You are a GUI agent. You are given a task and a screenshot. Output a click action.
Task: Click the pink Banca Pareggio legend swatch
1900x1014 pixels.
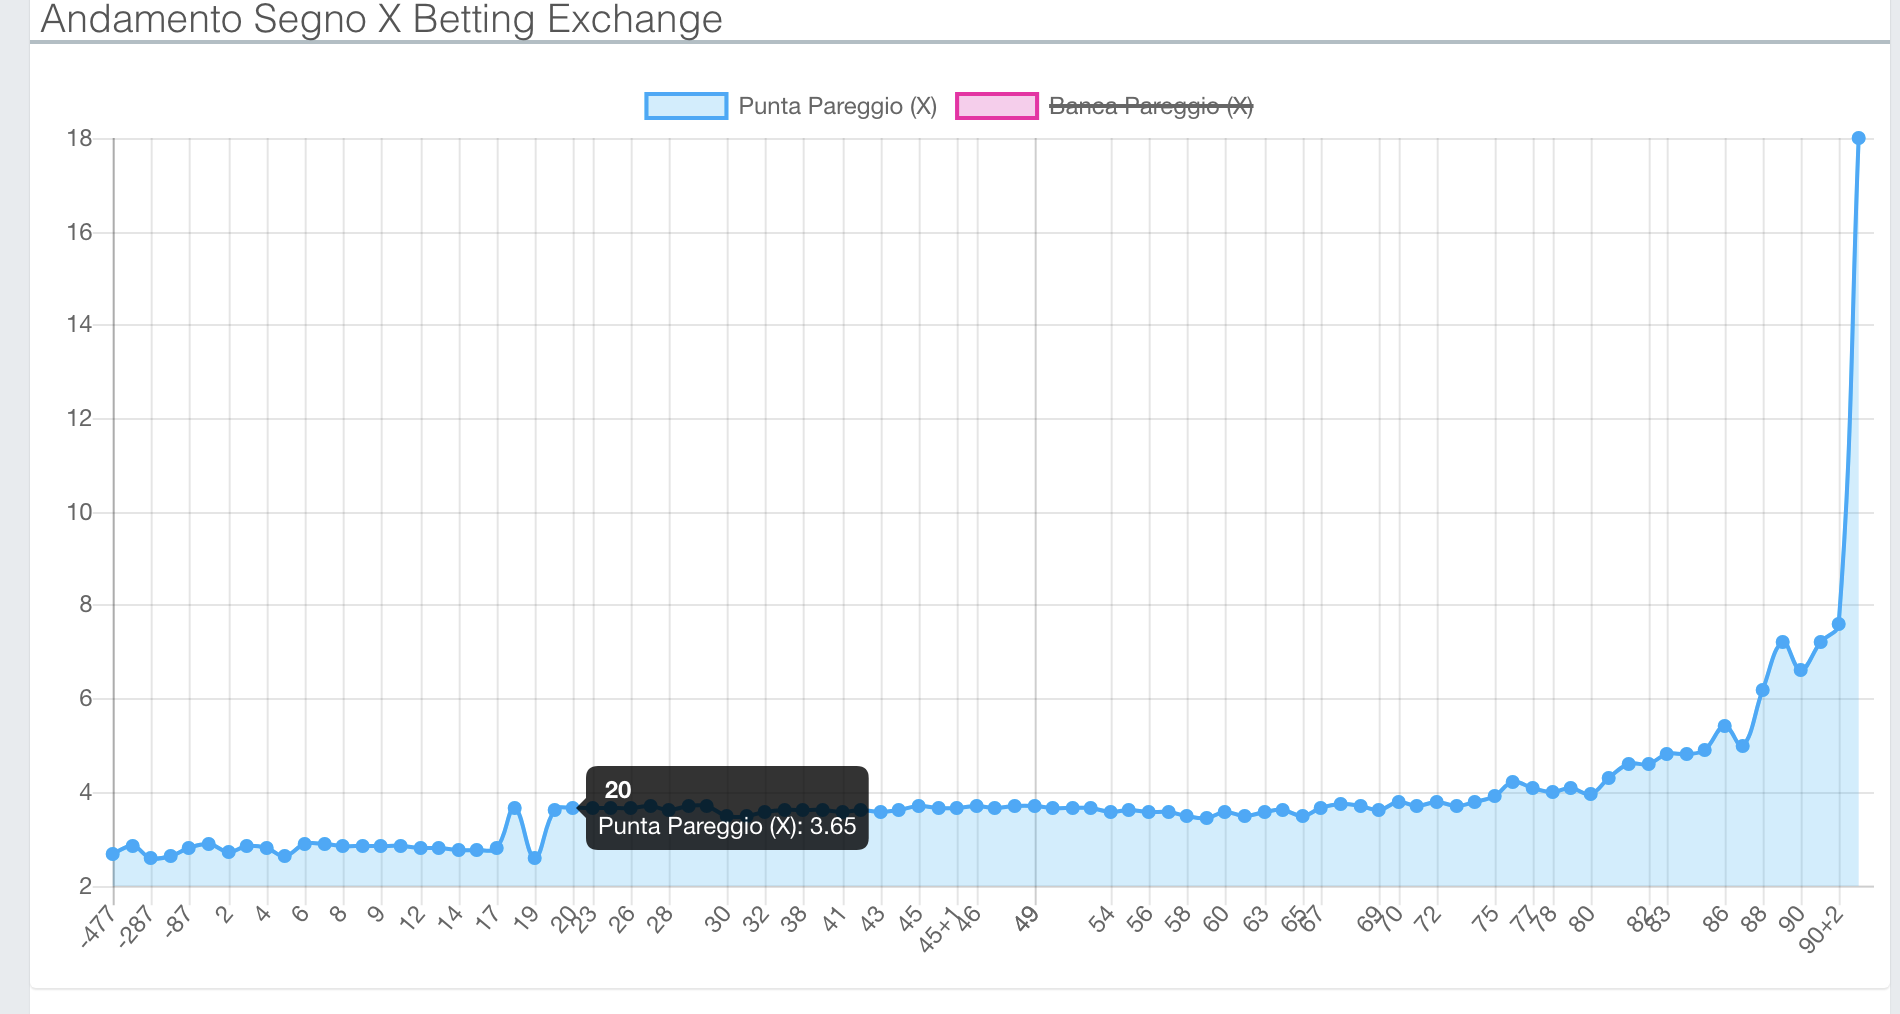tap(996, 106)
